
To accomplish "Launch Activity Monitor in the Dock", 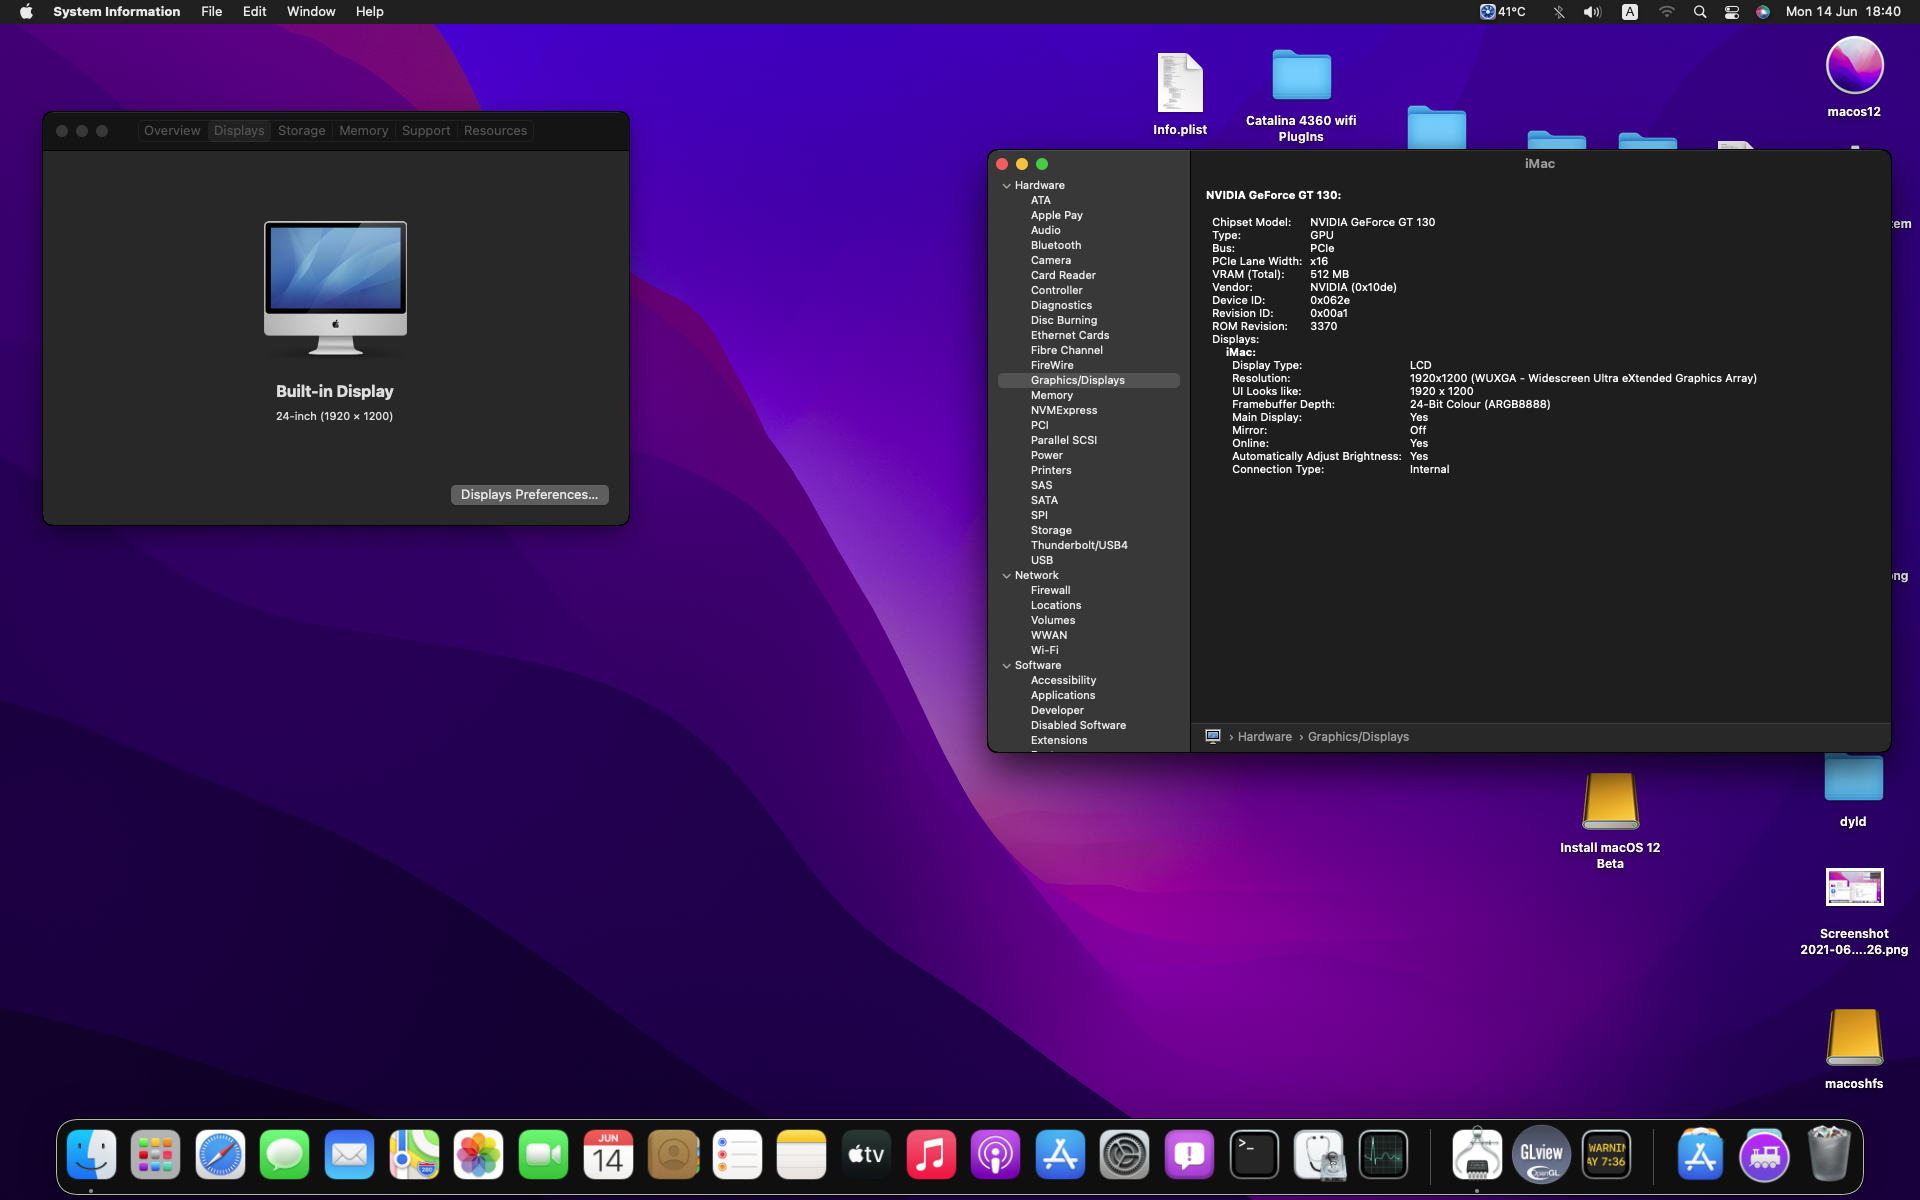I will click(x=1384, y=1156).
